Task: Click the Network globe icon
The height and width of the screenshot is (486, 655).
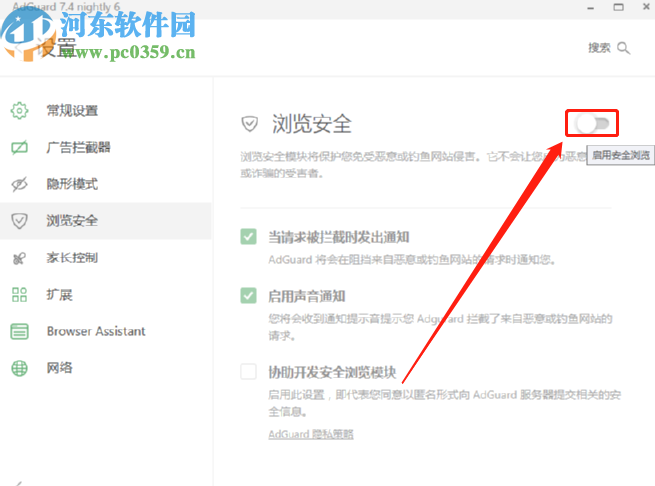Action: 19,368
